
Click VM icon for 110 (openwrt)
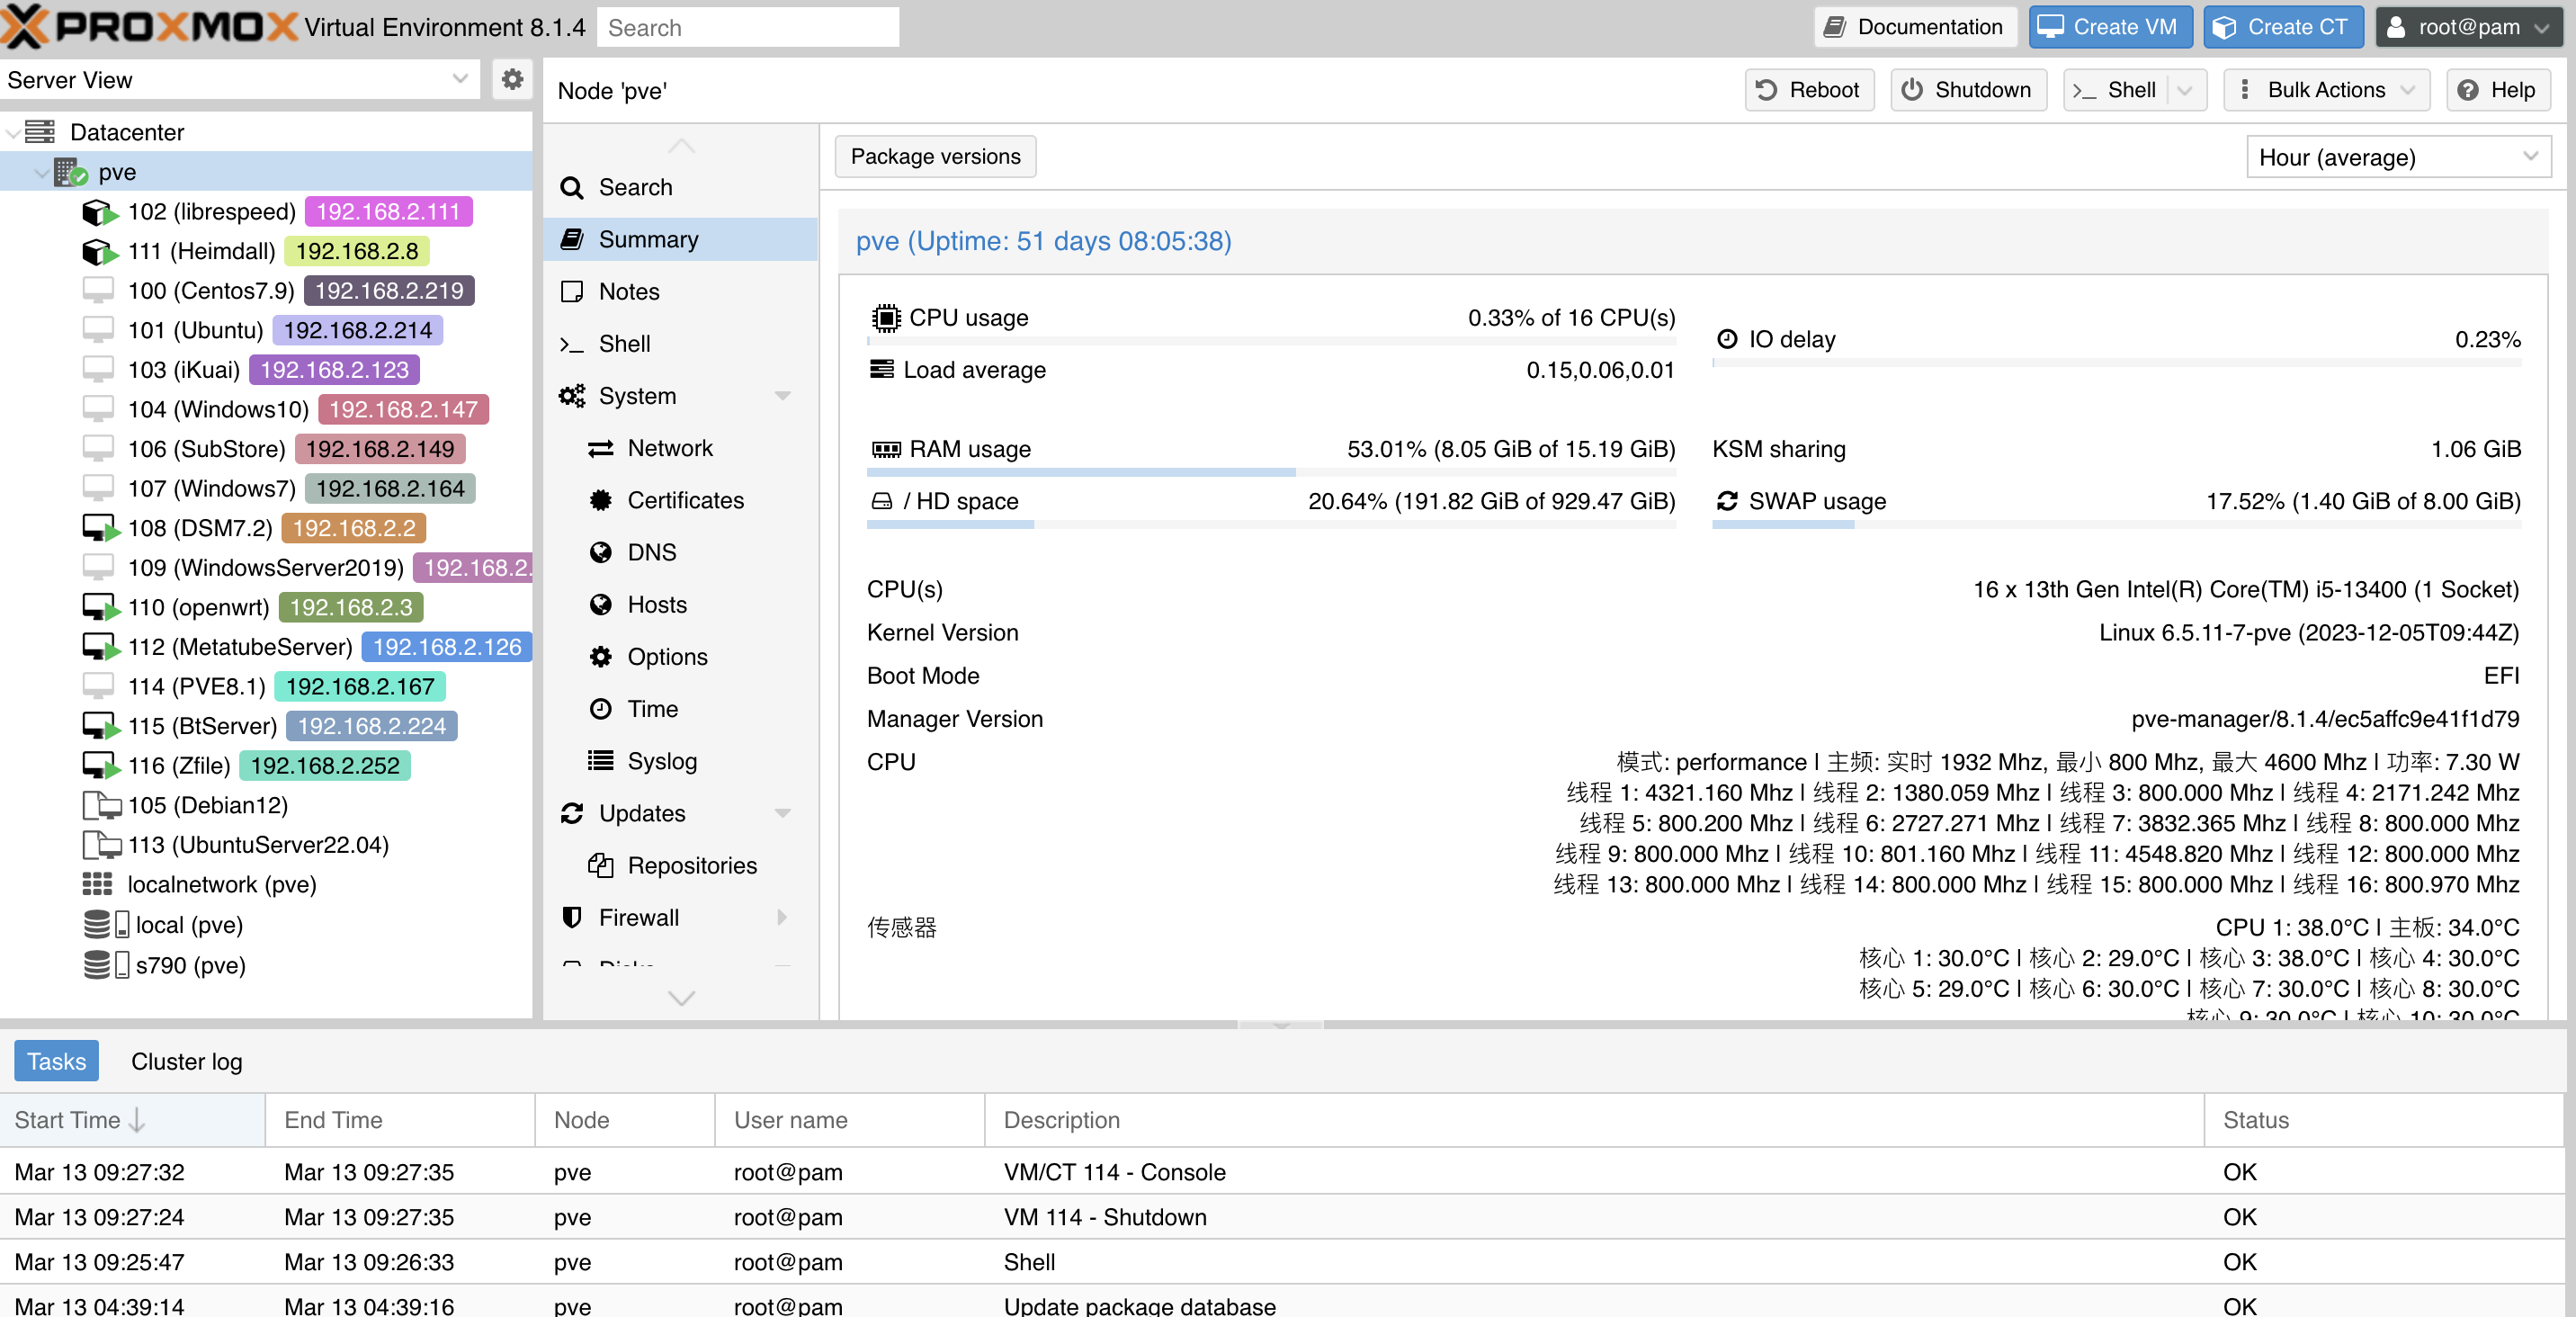pos(100,607)
